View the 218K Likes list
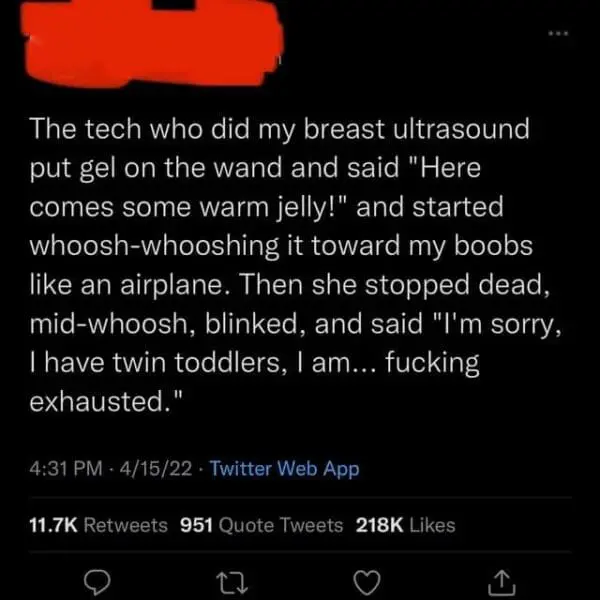600x600 pixels. click(x=406, y=525)
